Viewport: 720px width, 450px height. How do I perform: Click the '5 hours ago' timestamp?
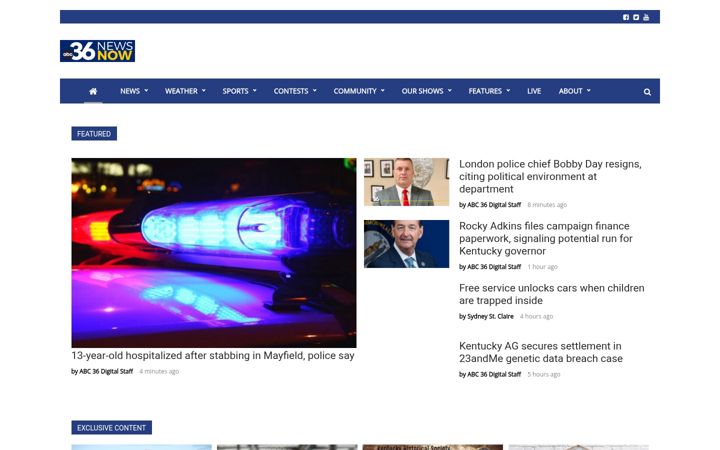click(x=544, y=374)
